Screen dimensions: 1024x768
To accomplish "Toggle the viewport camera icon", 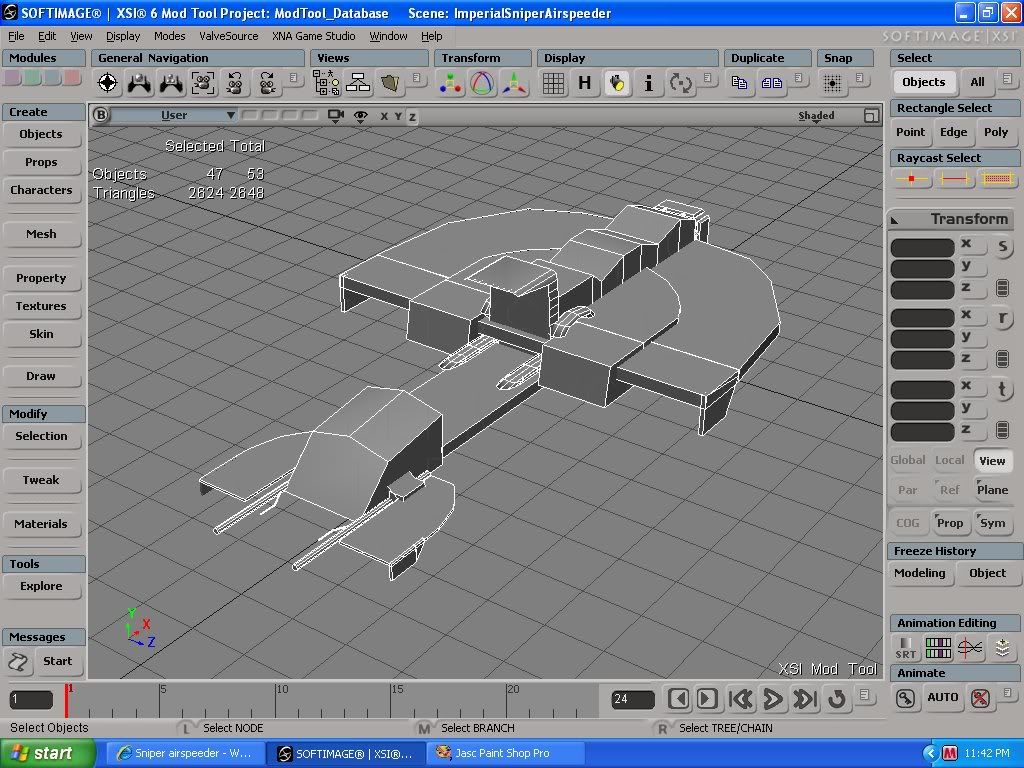I will pyautogui.click(x=336, y=116).
